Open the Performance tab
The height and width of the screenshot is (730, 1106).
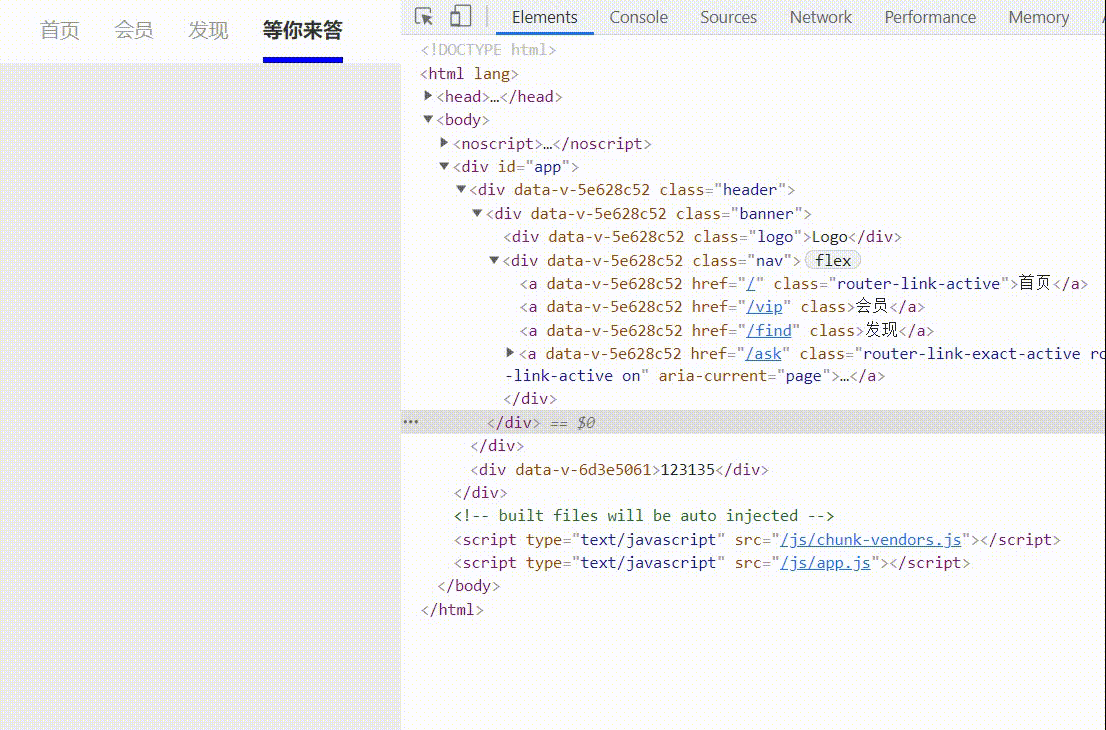coord(930,17)
